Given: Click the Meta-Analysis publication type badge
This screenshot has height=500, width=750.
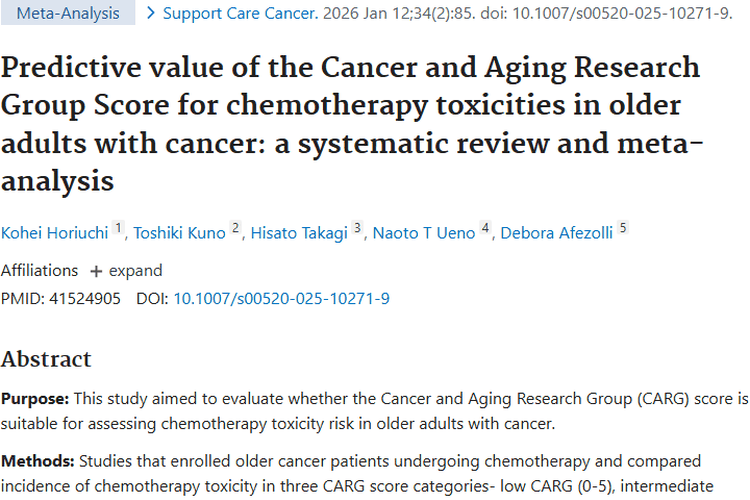Looking at the screenshot, I should tap(67, 14).
